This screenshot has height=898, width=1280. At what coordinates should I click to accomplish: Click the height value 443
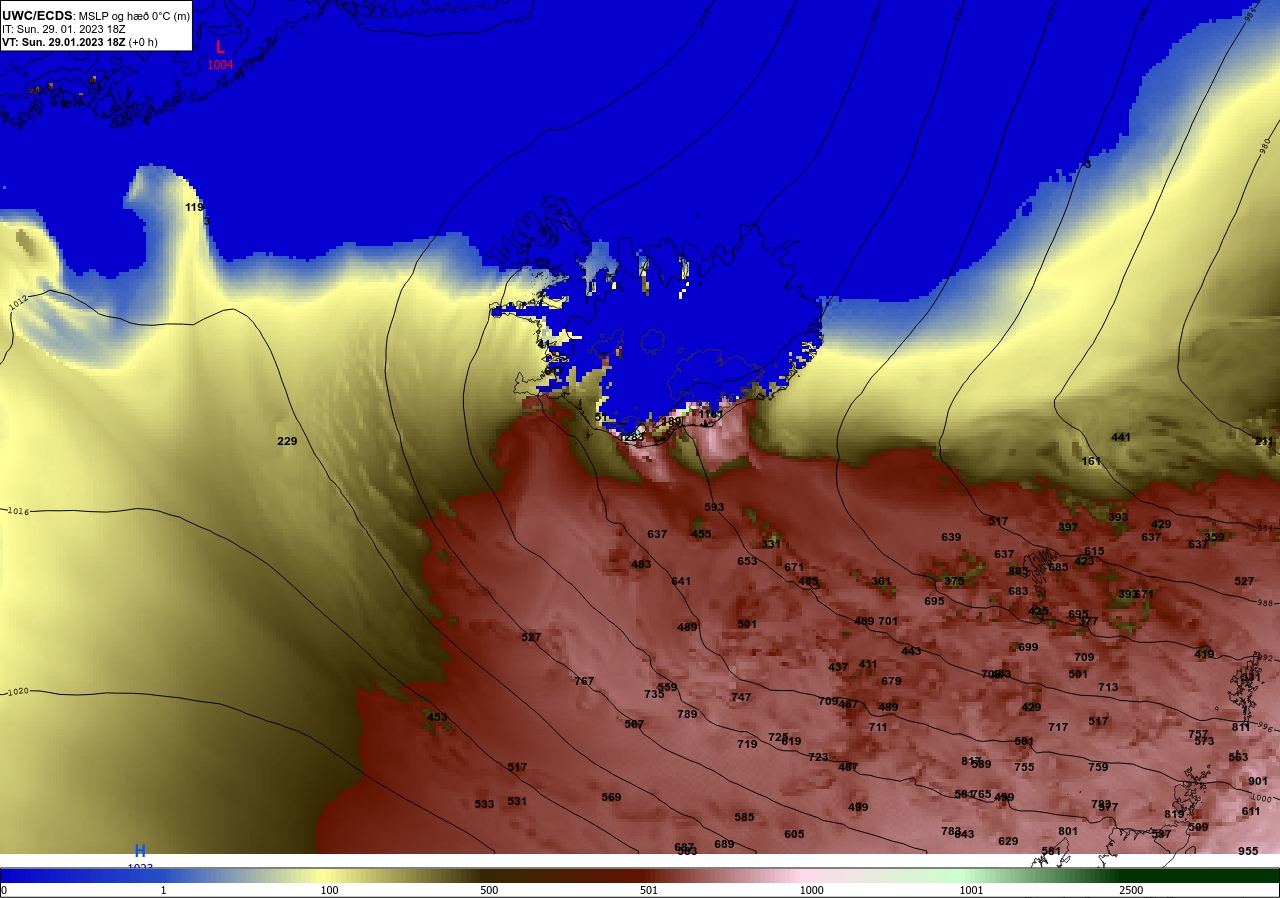point(911,651)
